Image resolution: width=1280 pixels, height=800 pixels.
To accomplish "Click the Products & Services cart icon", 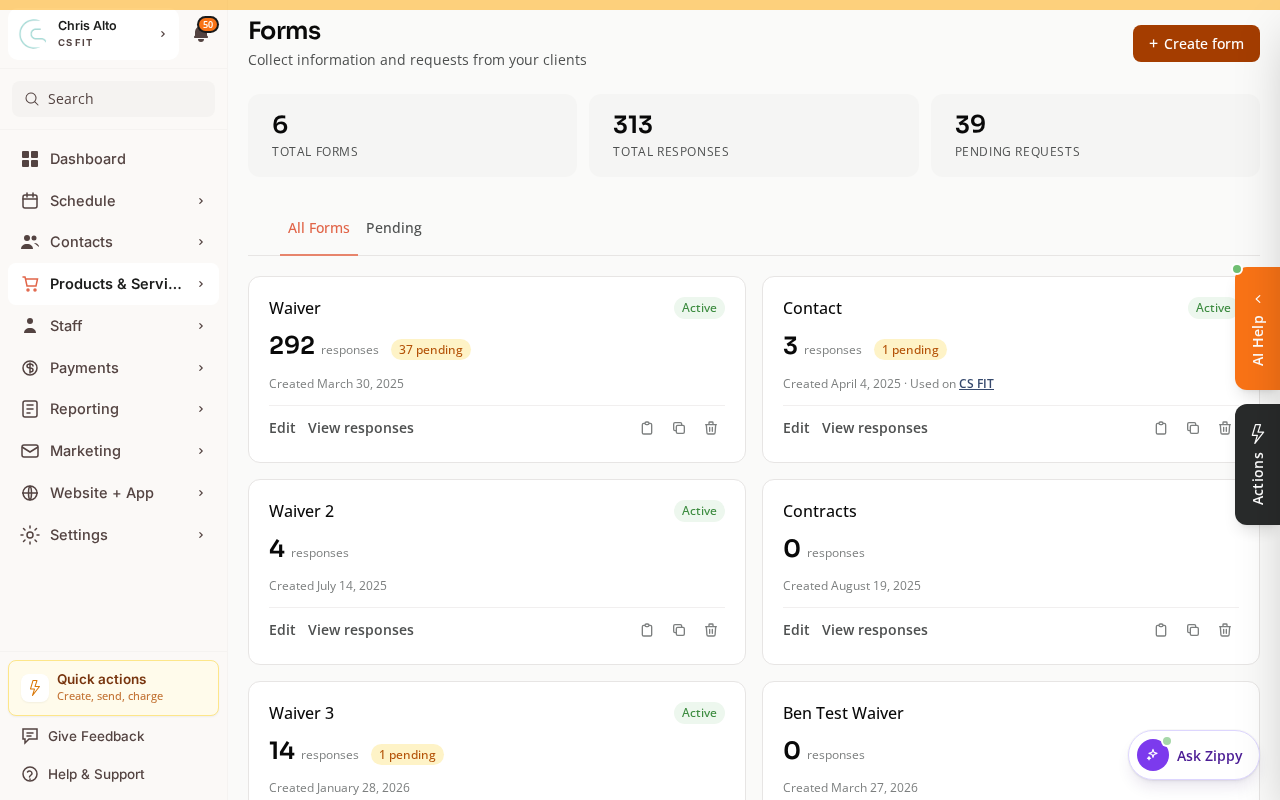I will pos(30,284).
